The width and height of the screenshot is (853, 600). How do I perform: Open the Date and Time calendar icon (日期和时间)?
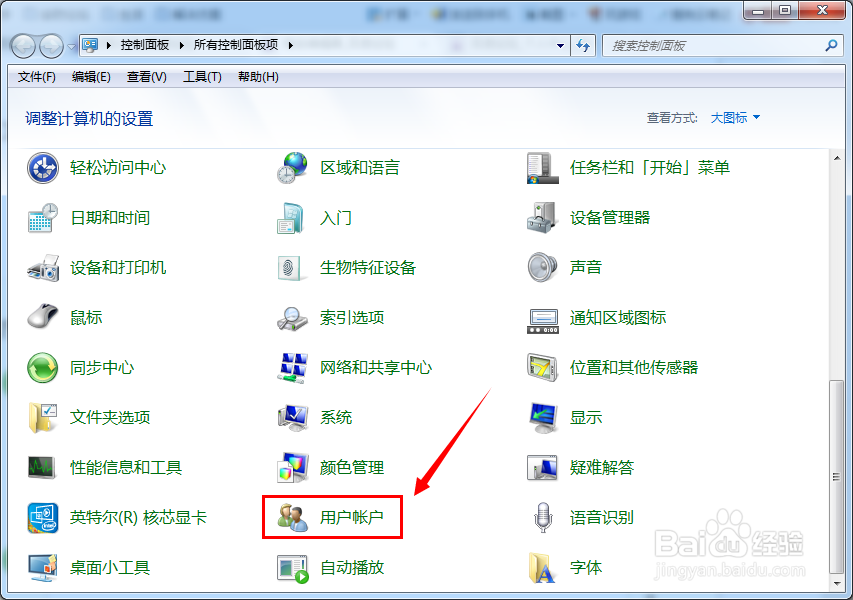(42, 218)
